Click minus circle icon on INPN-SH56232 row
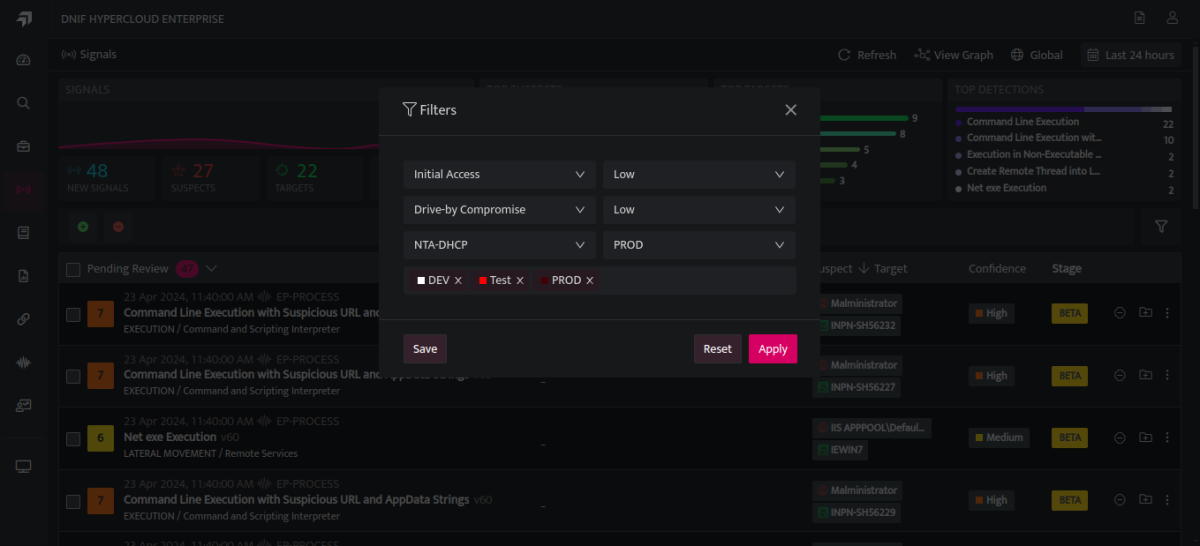This screenshot has height=546, width=1200. tap(1120, 313)
